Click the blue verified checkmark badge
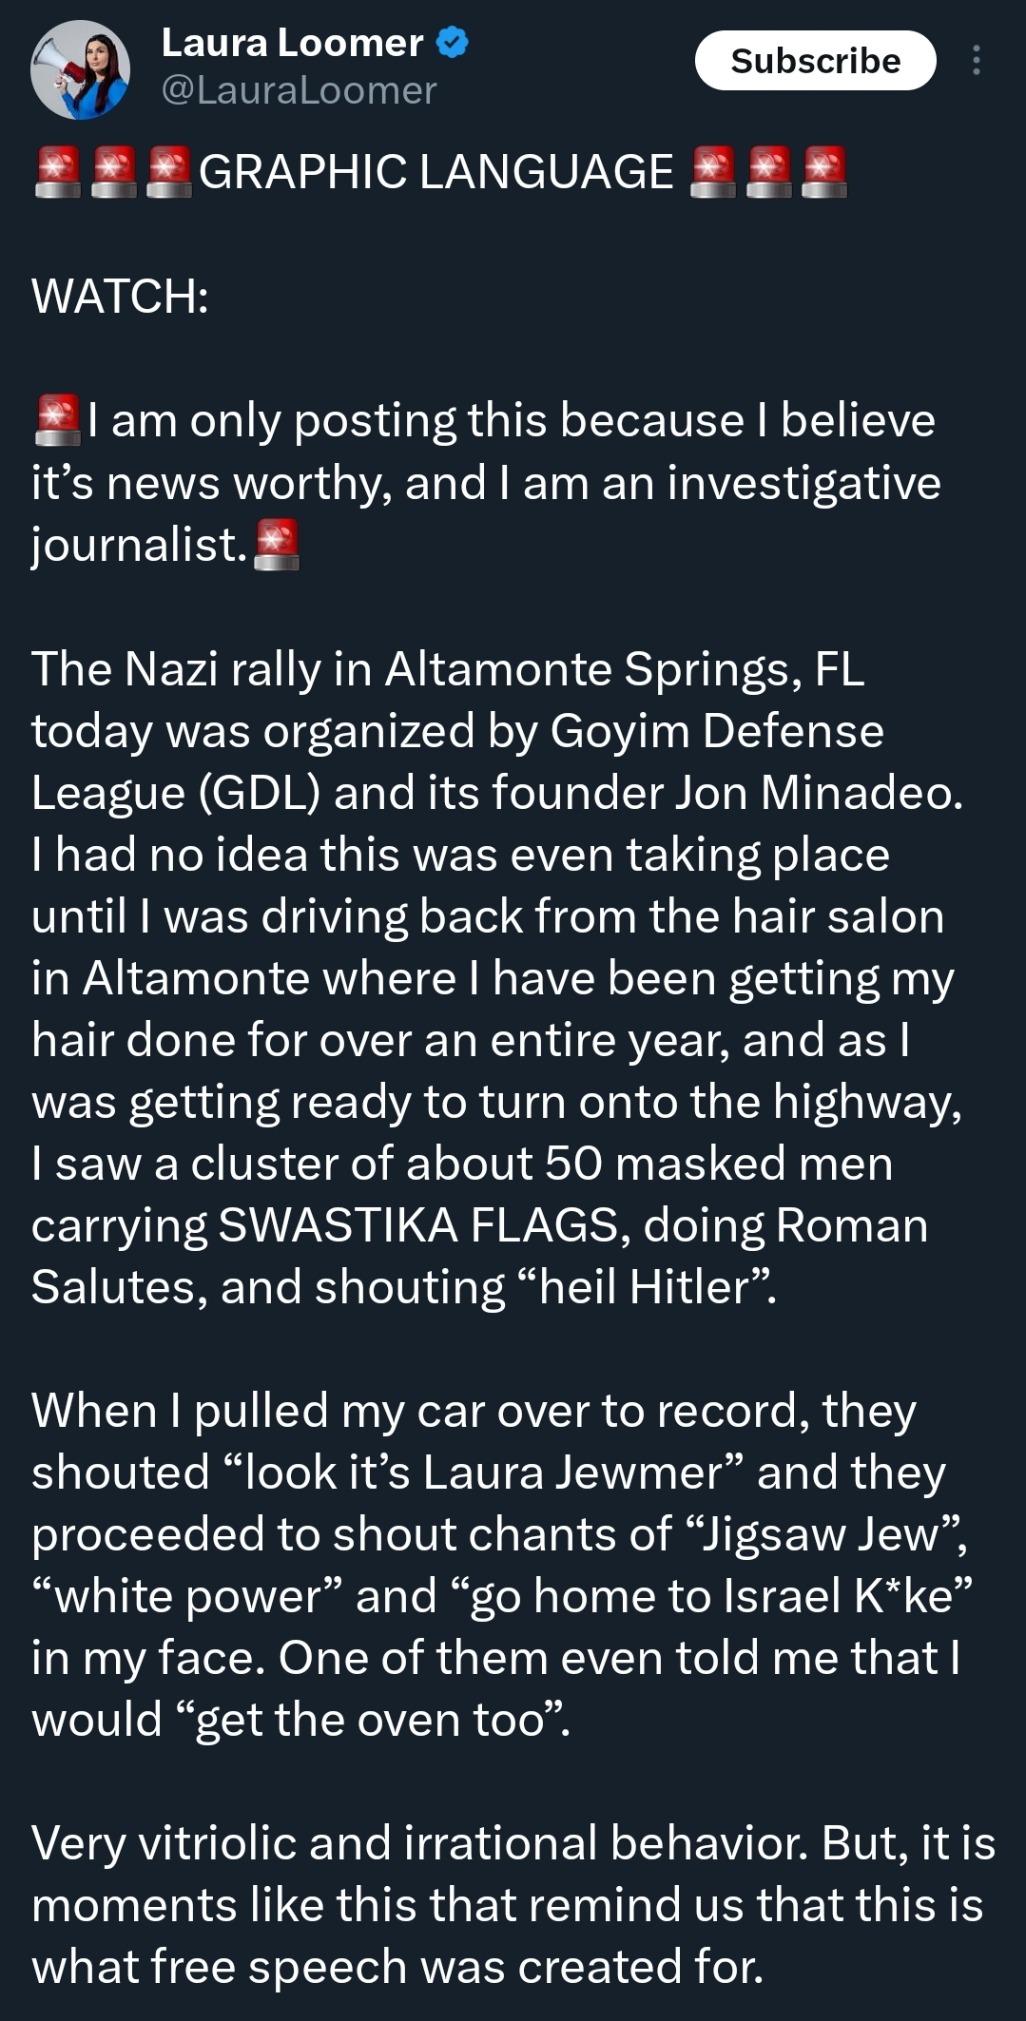1026x2021 pixels. coord(453,43)
